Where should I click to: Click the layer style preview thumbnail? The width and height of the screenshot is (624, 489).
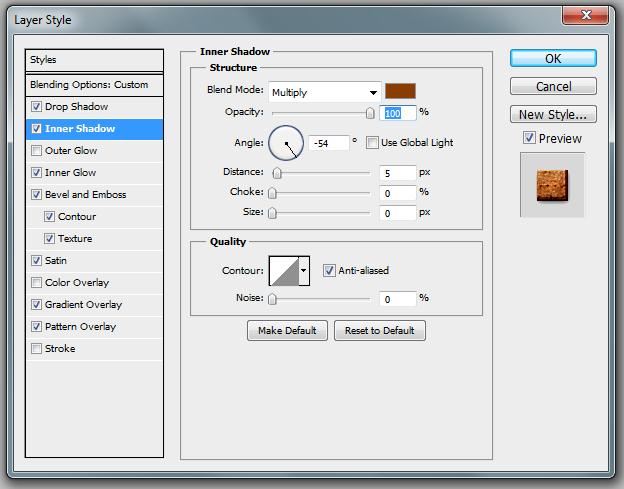point(552,185)
